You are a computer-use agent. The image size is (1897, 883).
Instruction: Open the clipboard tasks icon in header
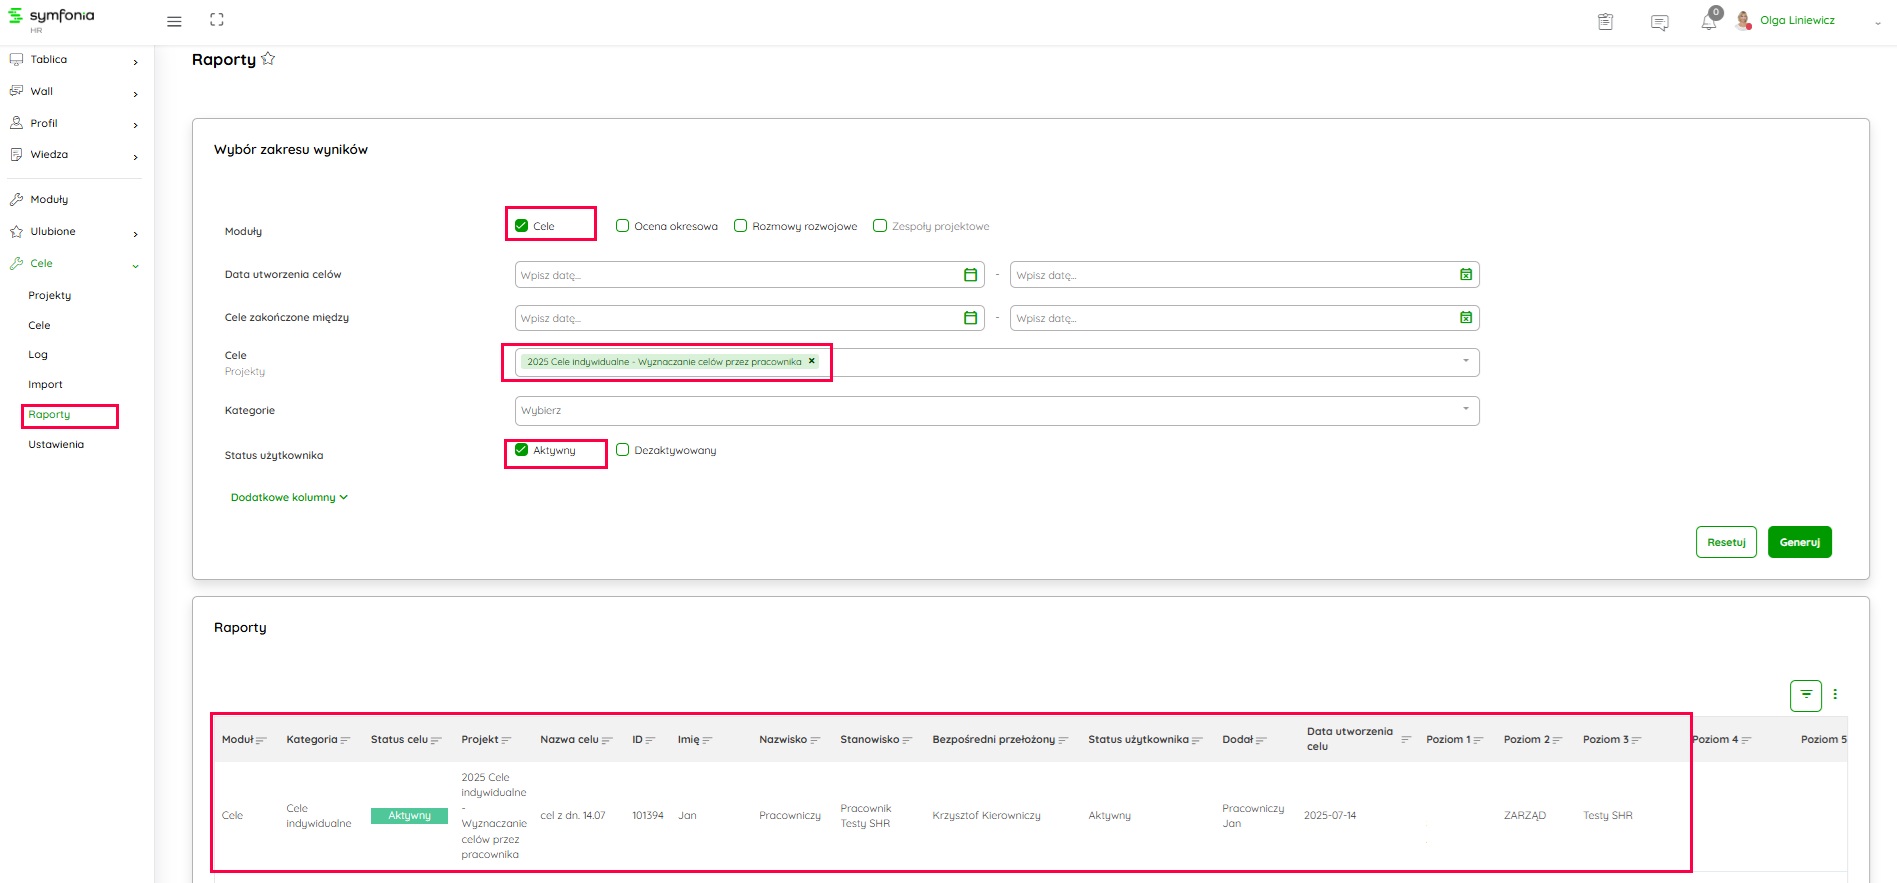click(1605, 22)
